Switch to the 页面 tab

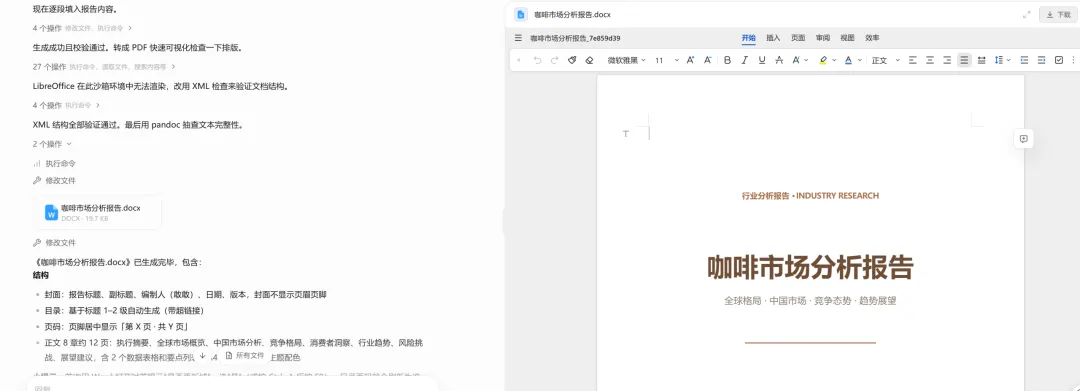798,38
